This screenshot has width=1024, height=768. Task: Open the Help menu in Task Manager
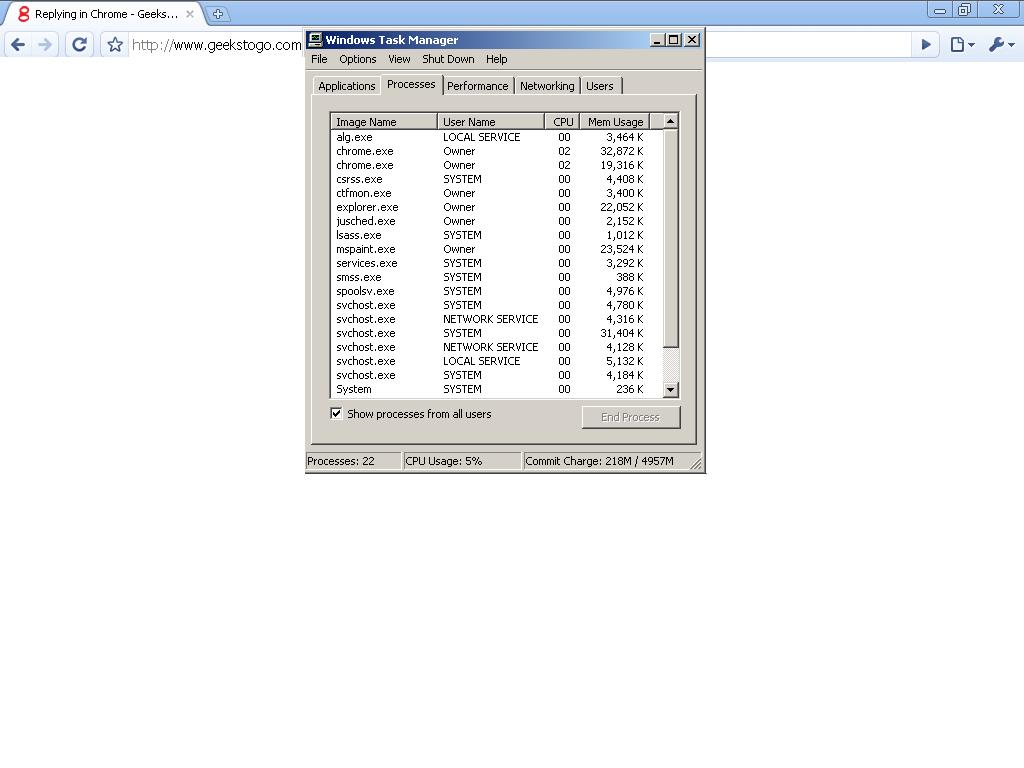coord(496,59)
